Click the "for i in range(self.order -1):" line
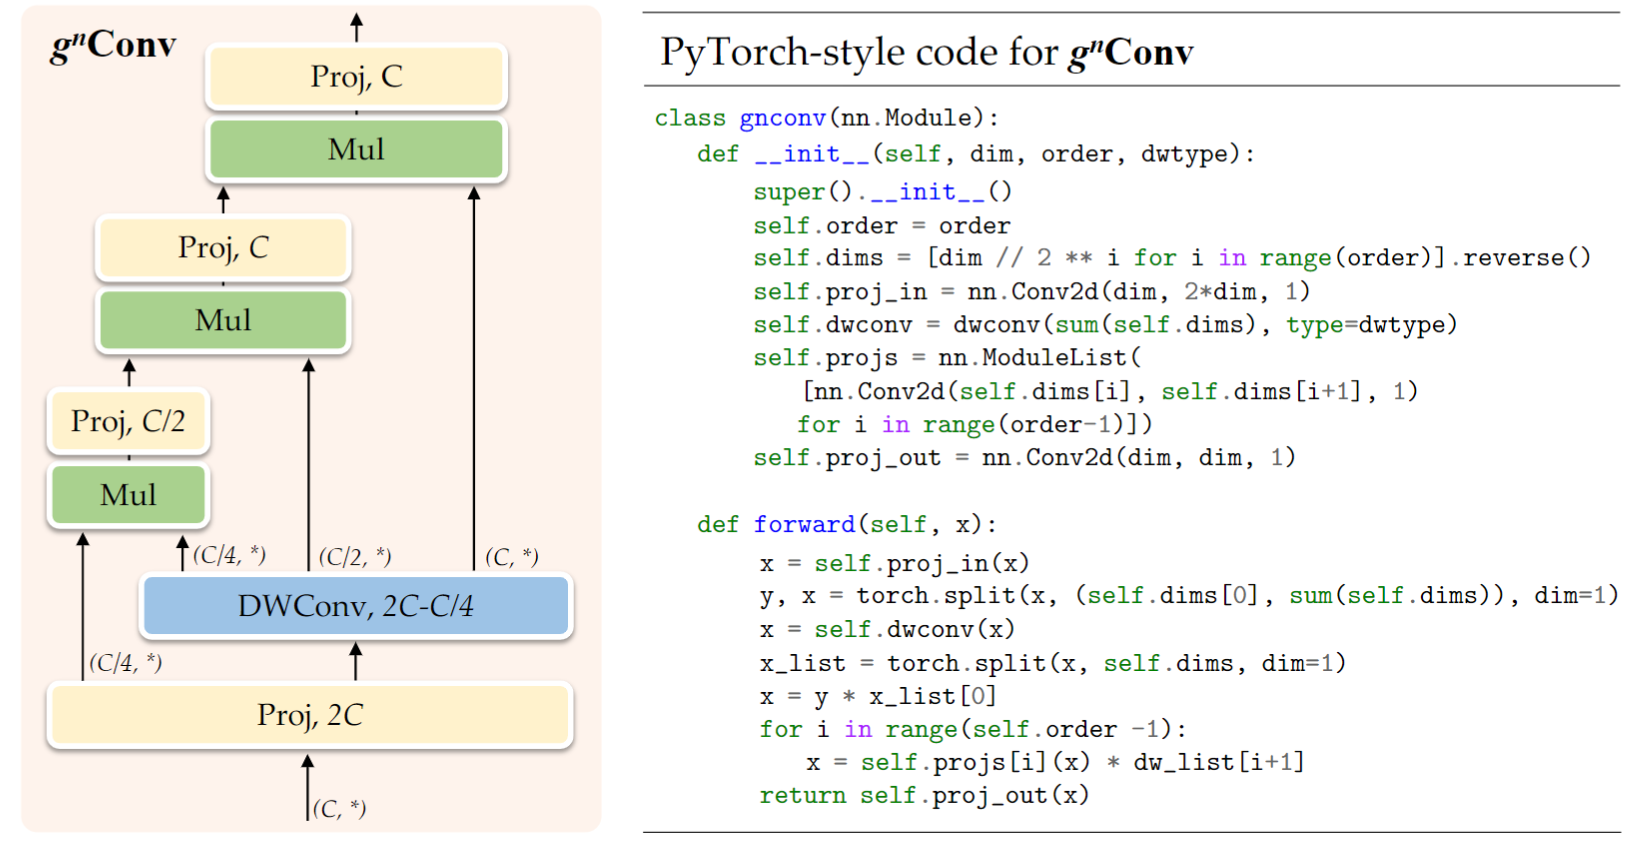The height and width of the screenshot is (853, 1650). 973,729
